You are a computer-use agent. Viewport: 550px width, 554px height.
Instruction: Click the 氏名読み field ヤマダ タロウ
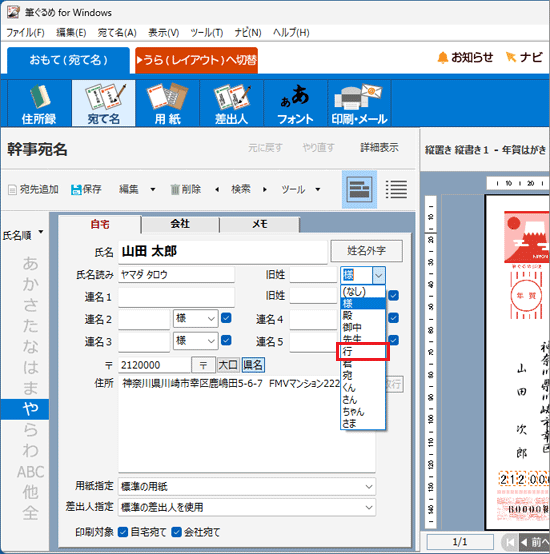pyautogui.click(x=176, y=275)
